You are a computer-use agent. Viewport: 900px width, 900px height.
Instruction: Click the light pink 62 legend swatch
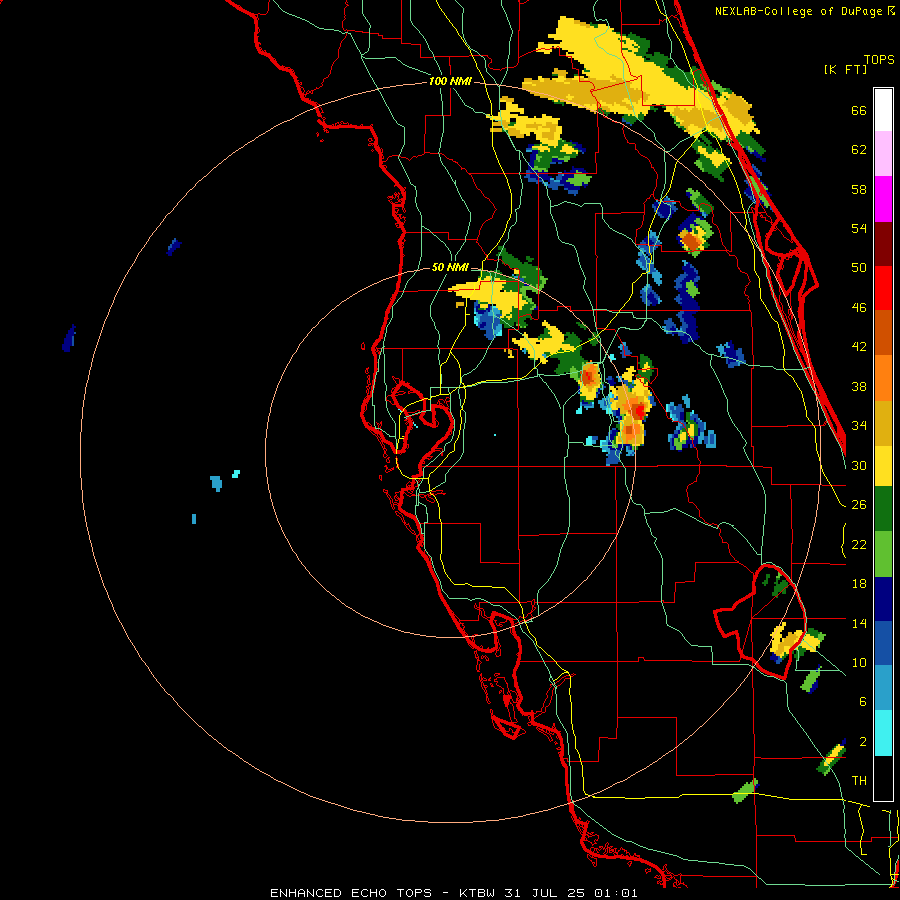pos(883,154)
